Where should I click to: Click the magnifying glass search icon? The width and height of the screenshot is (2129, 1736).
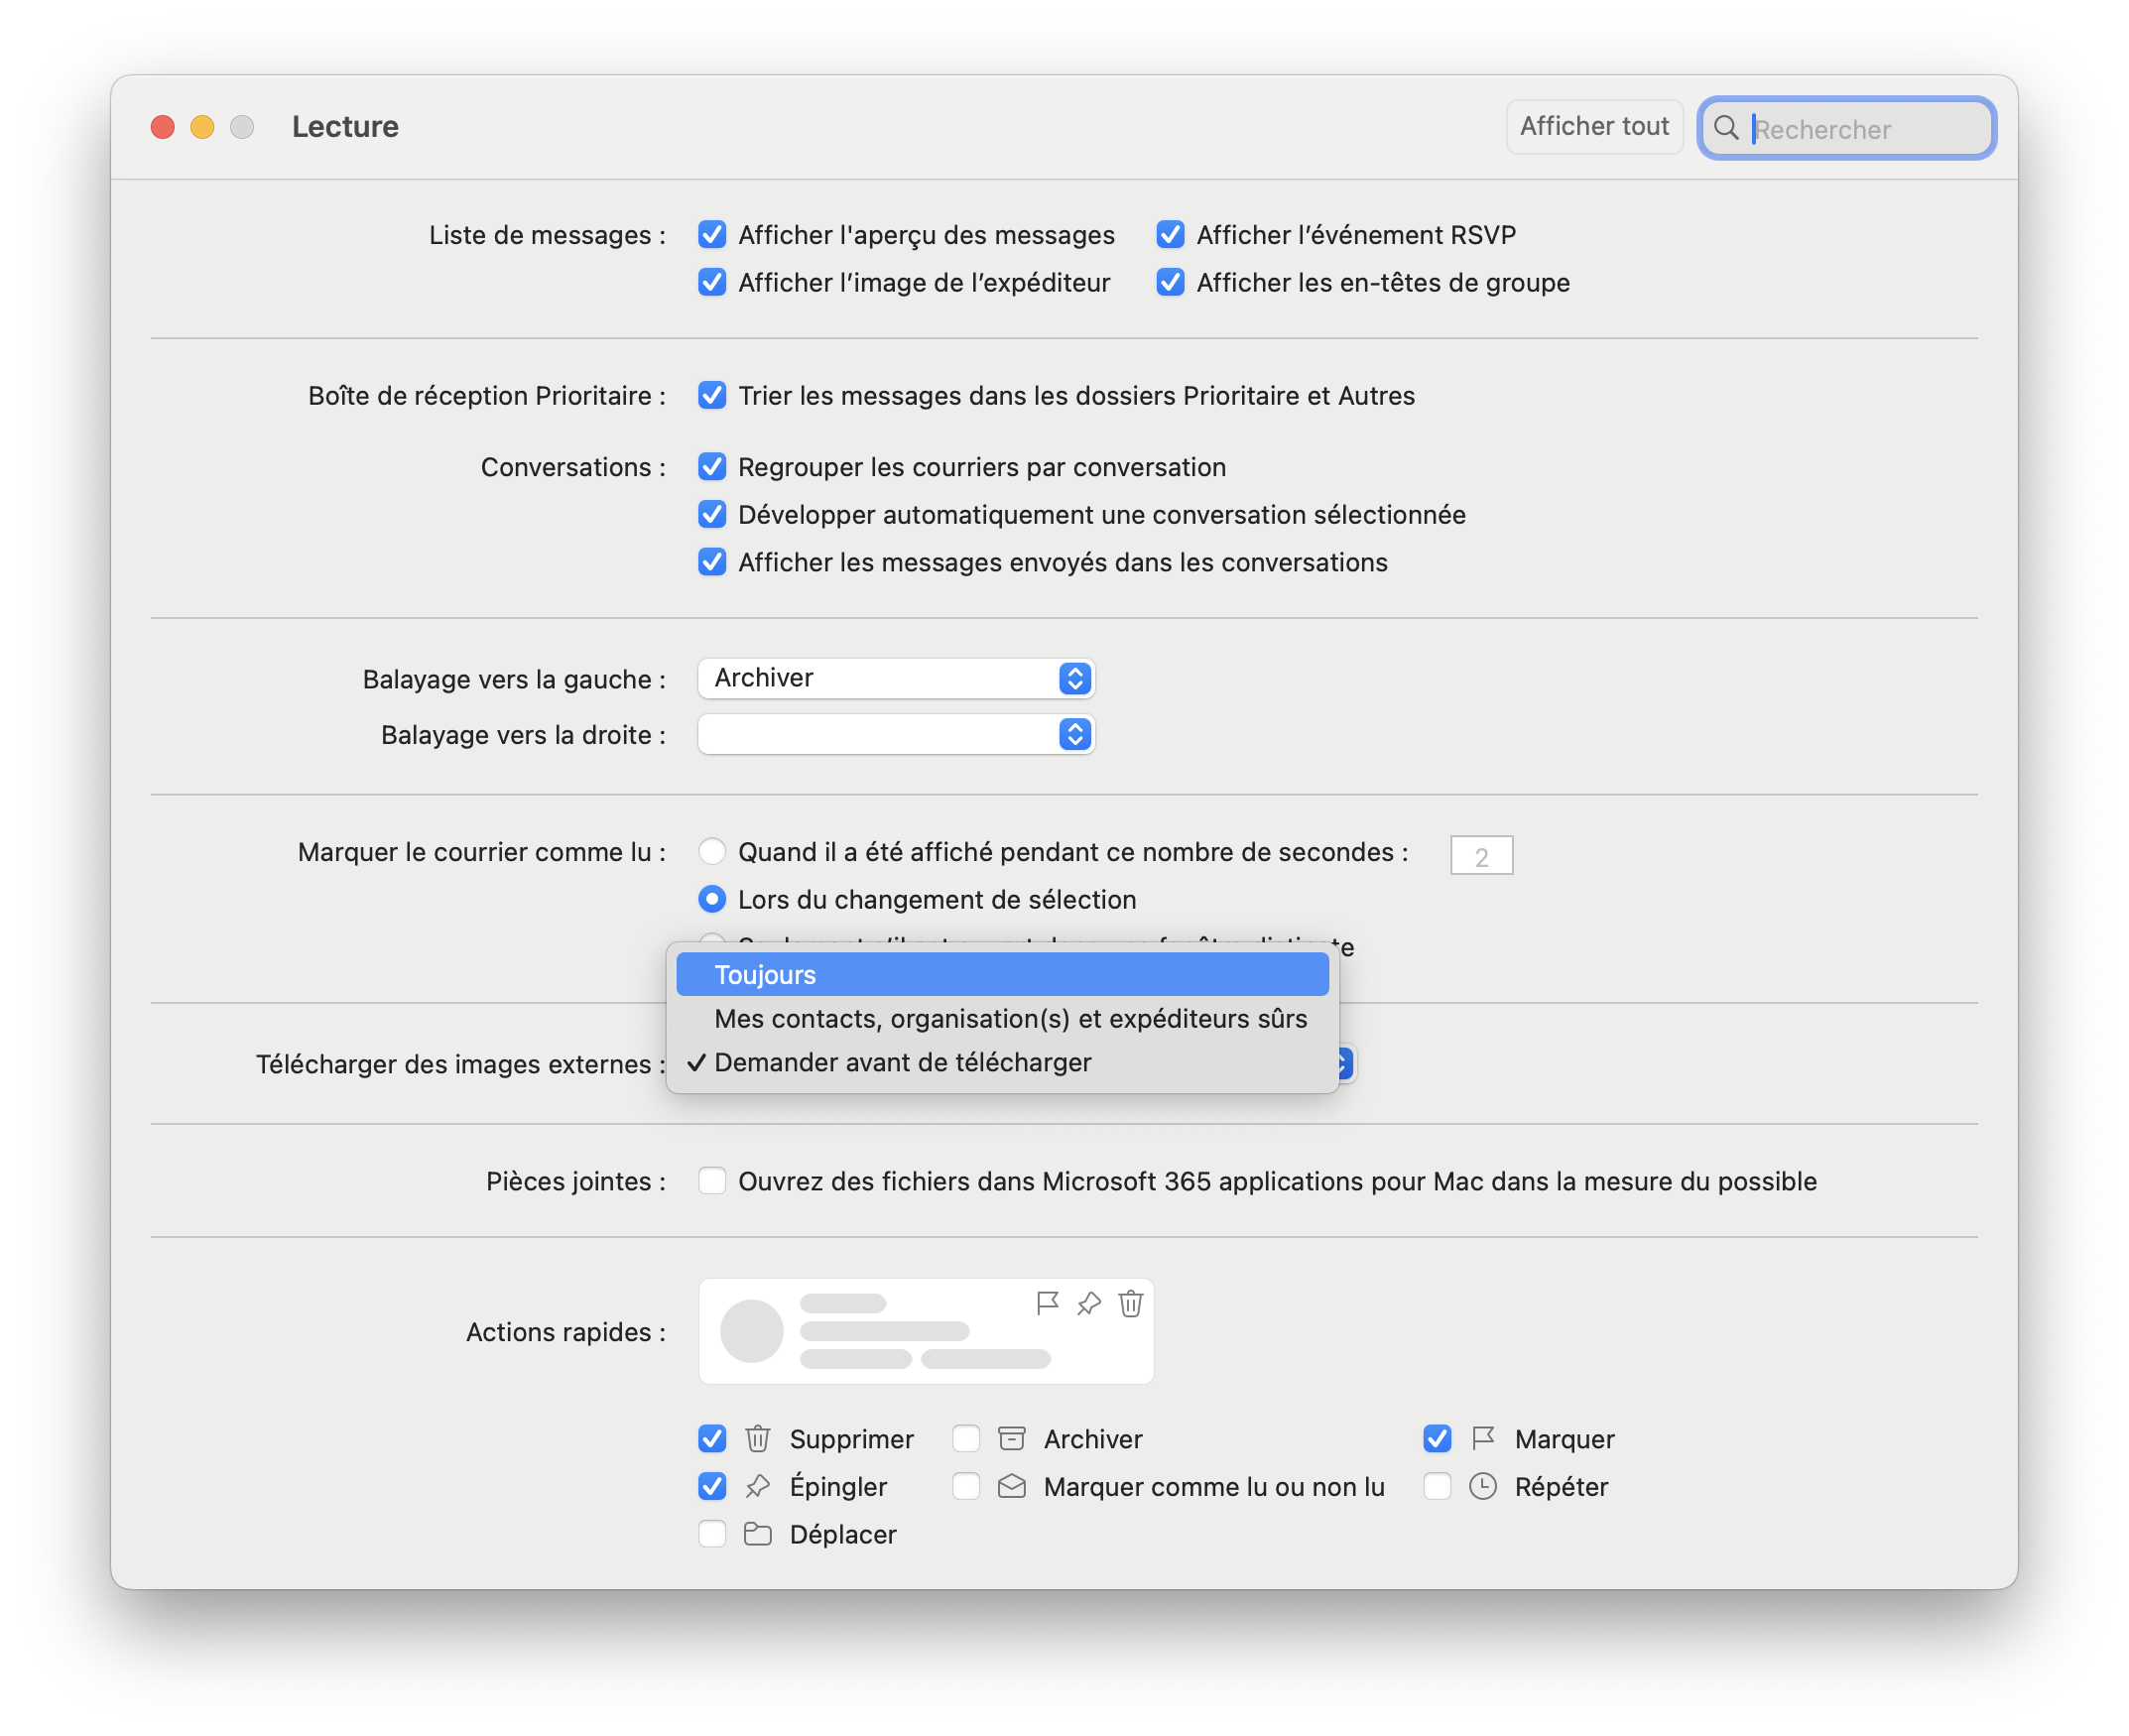(1725, 128)
